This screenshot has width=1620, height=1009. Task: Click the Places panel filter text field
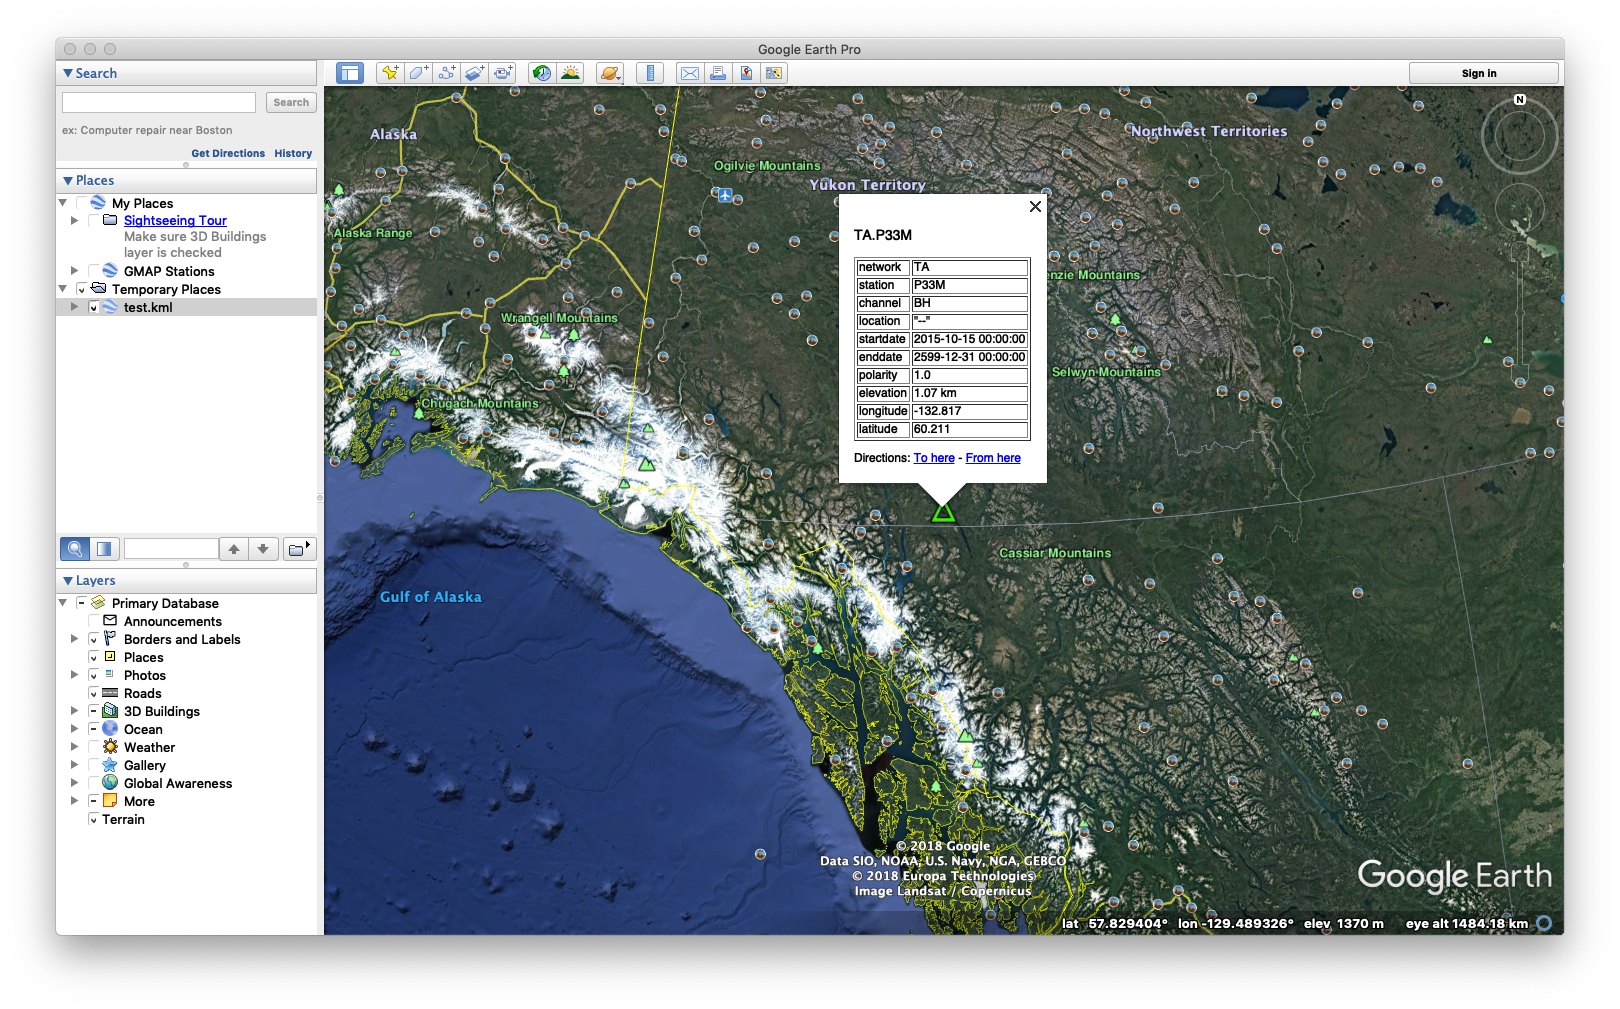[171, 549]
